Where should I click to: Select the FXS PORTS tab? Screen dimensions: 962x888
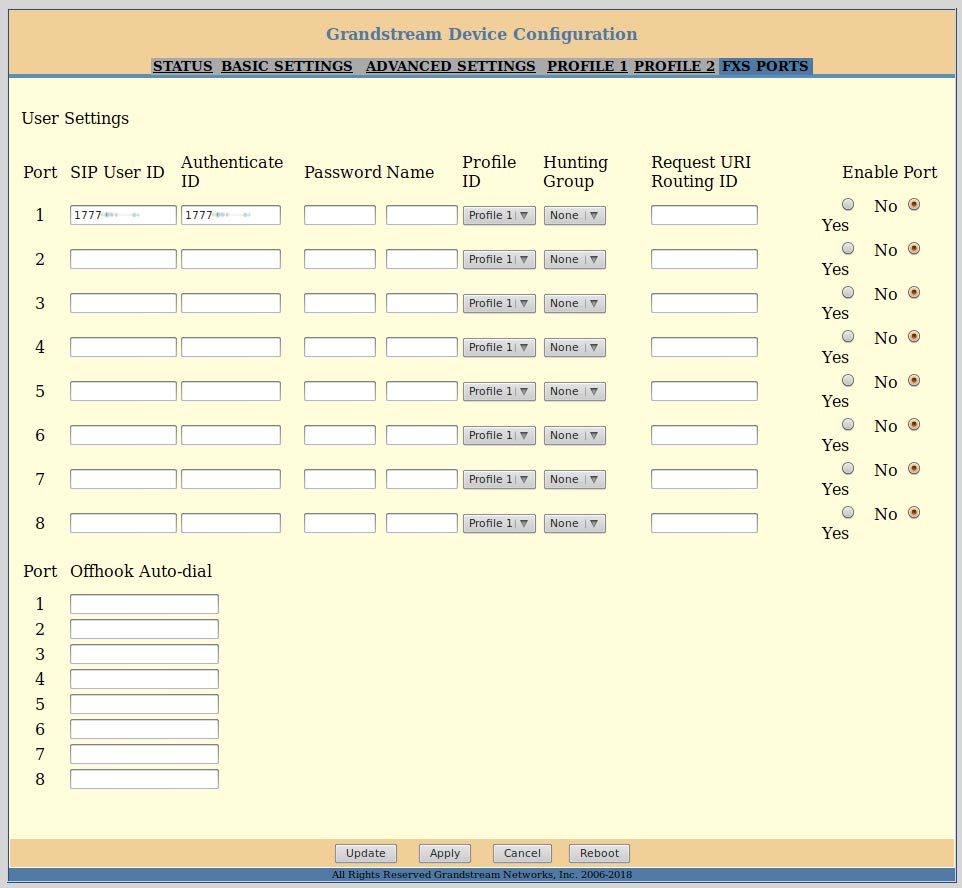[765, 66]
